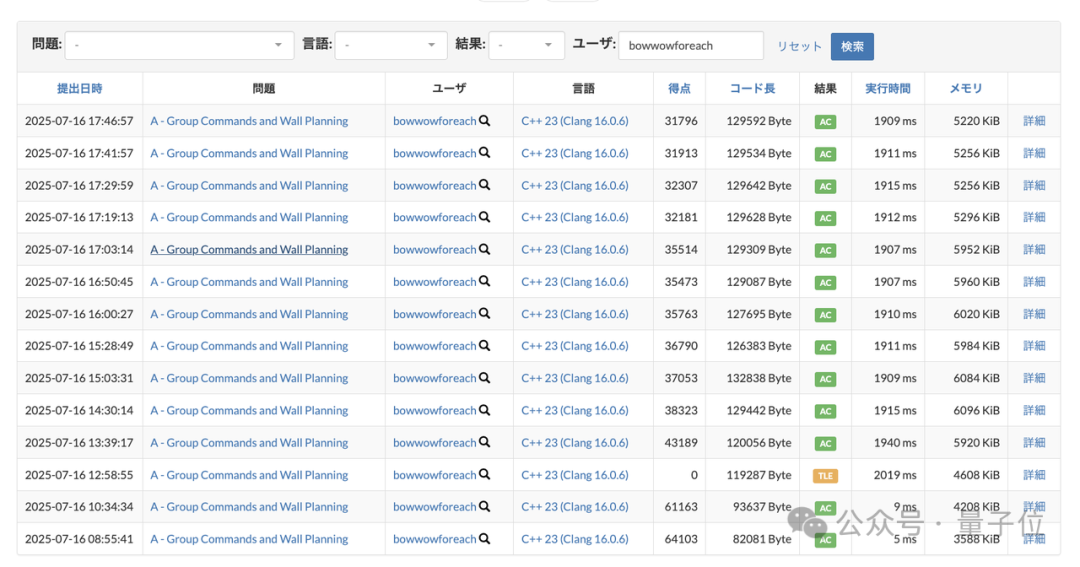Open problem link in 17:46:57 row
This screenshot has width=1080, height=567.
pyautogui.click(x=249, y=121)
